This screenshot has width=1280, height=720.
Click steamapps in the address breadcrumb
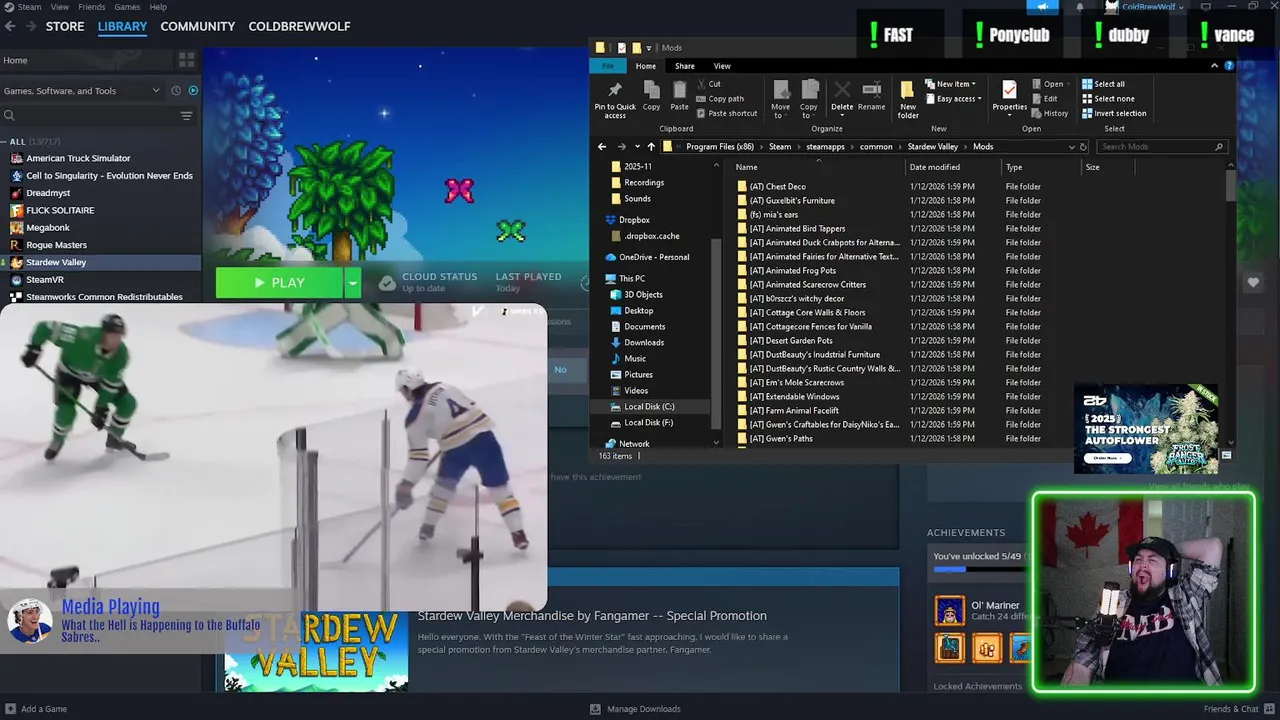(x=826, y=147)
